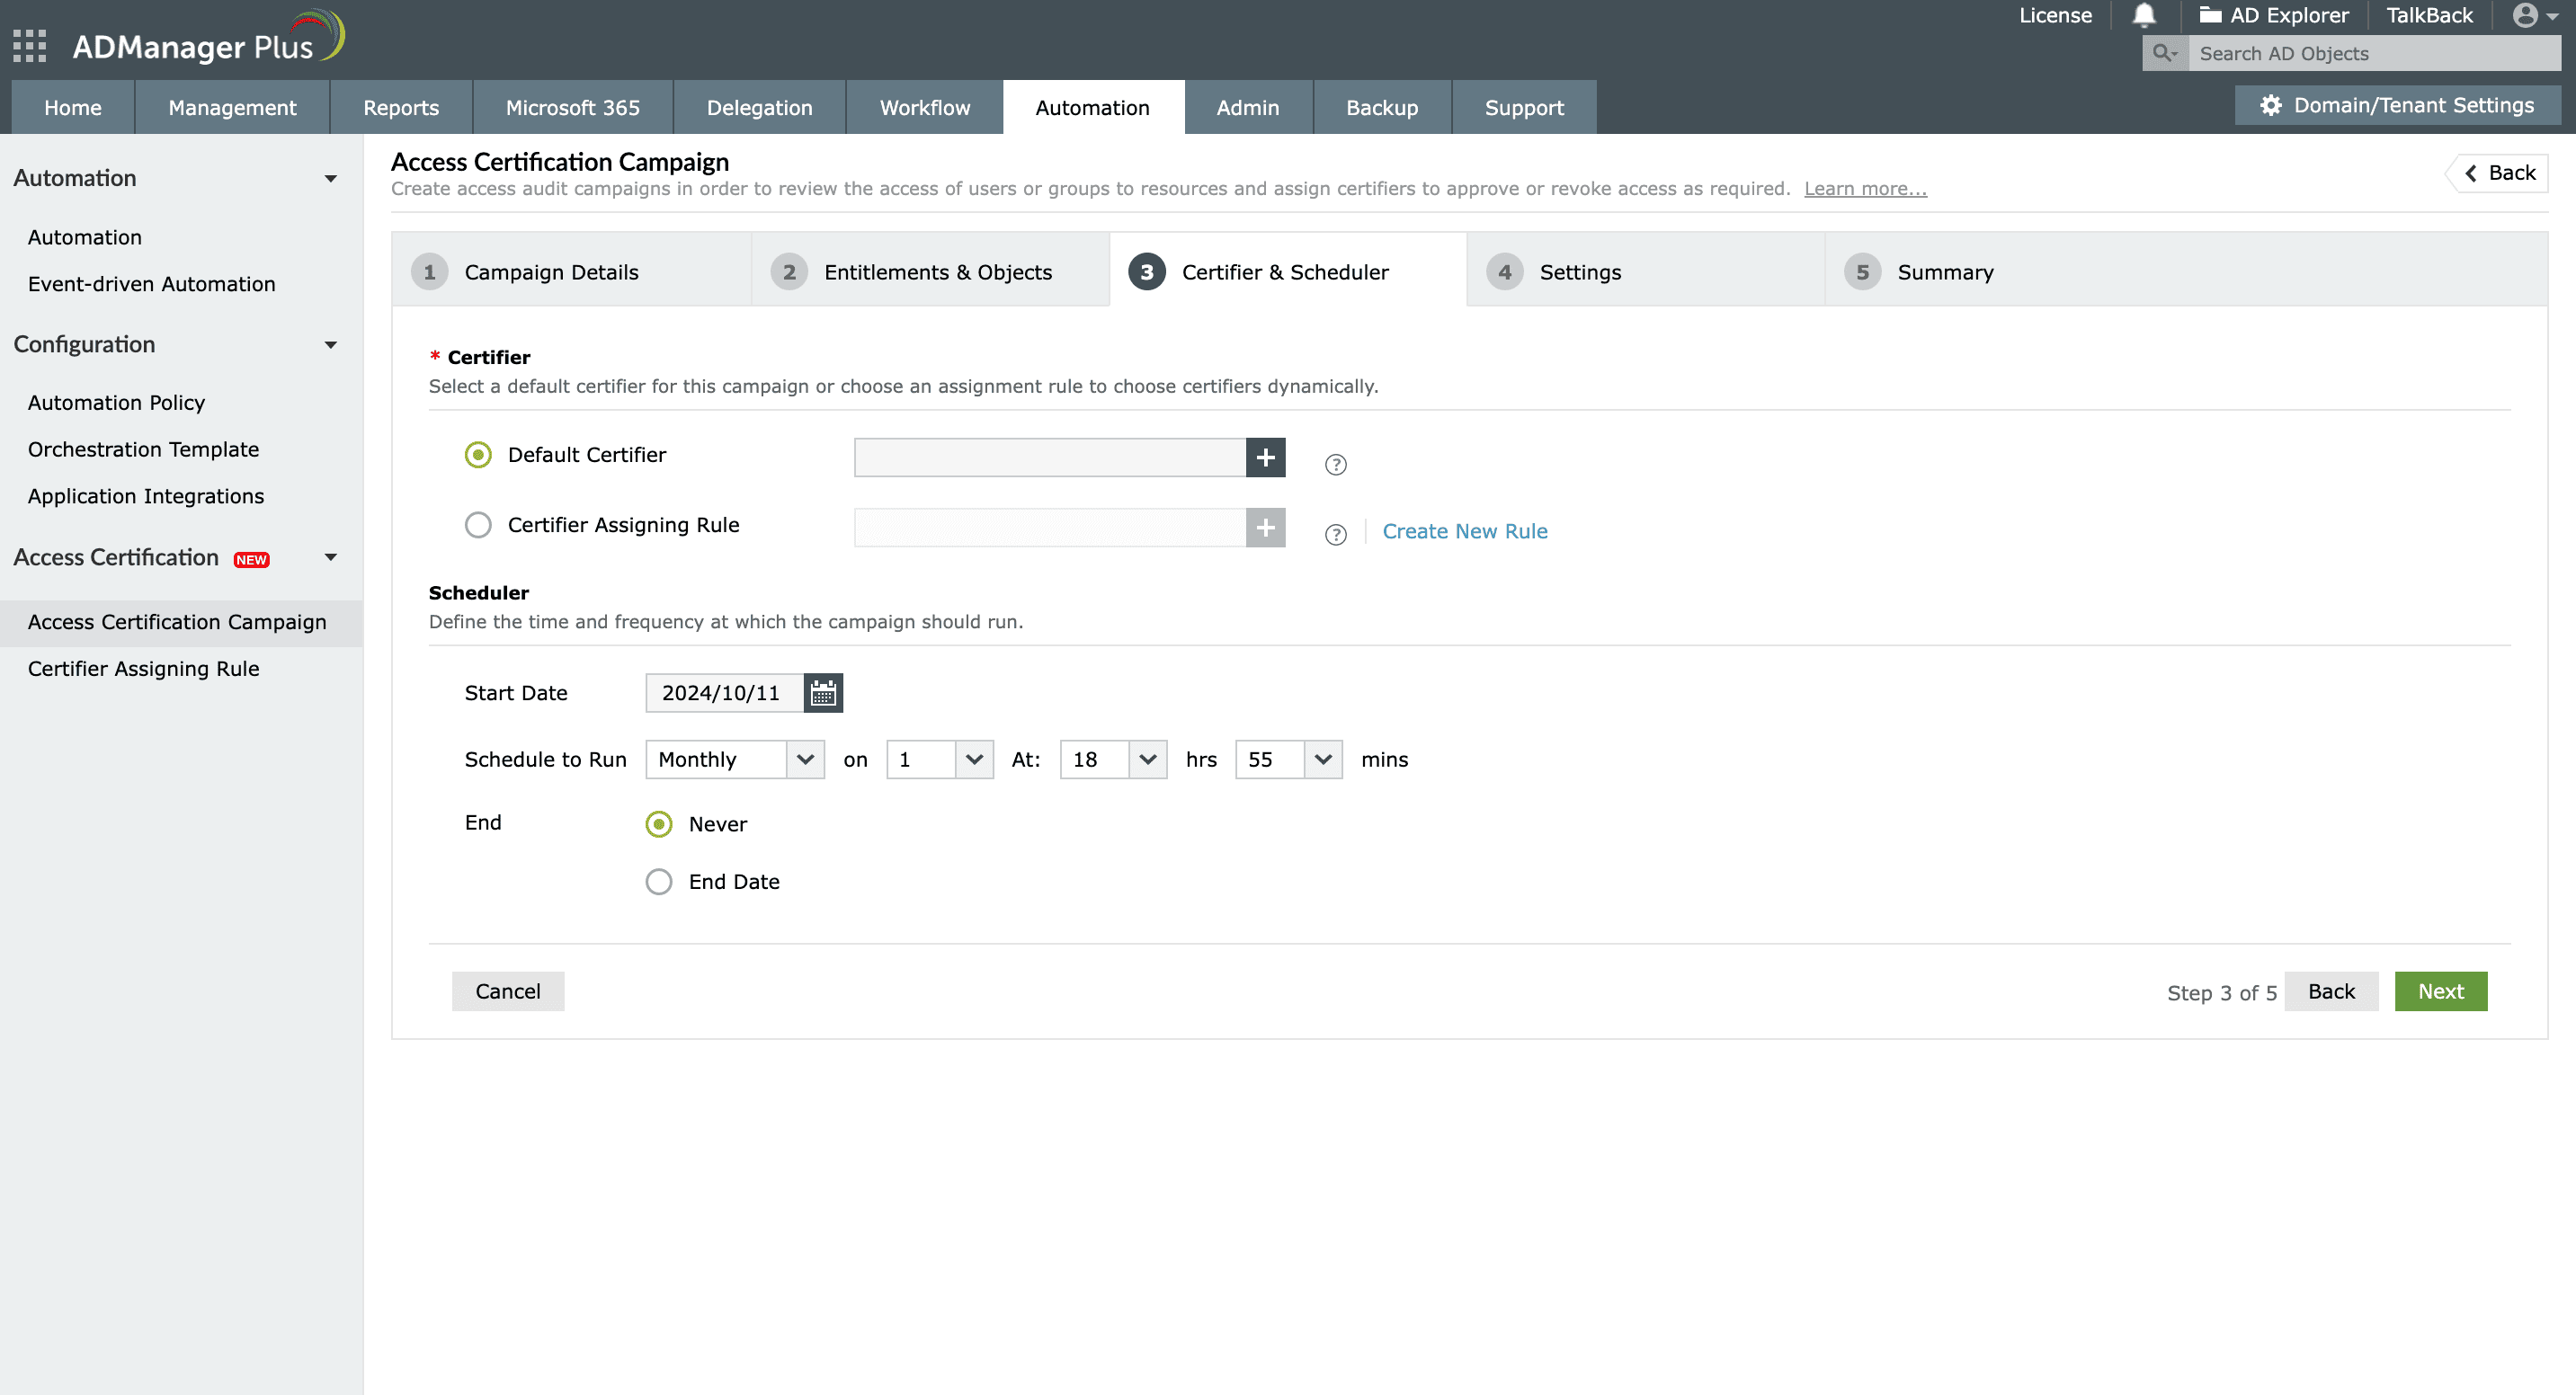Select the End Date radio option
The image size is (2576, 1395).
pos(658,881)
